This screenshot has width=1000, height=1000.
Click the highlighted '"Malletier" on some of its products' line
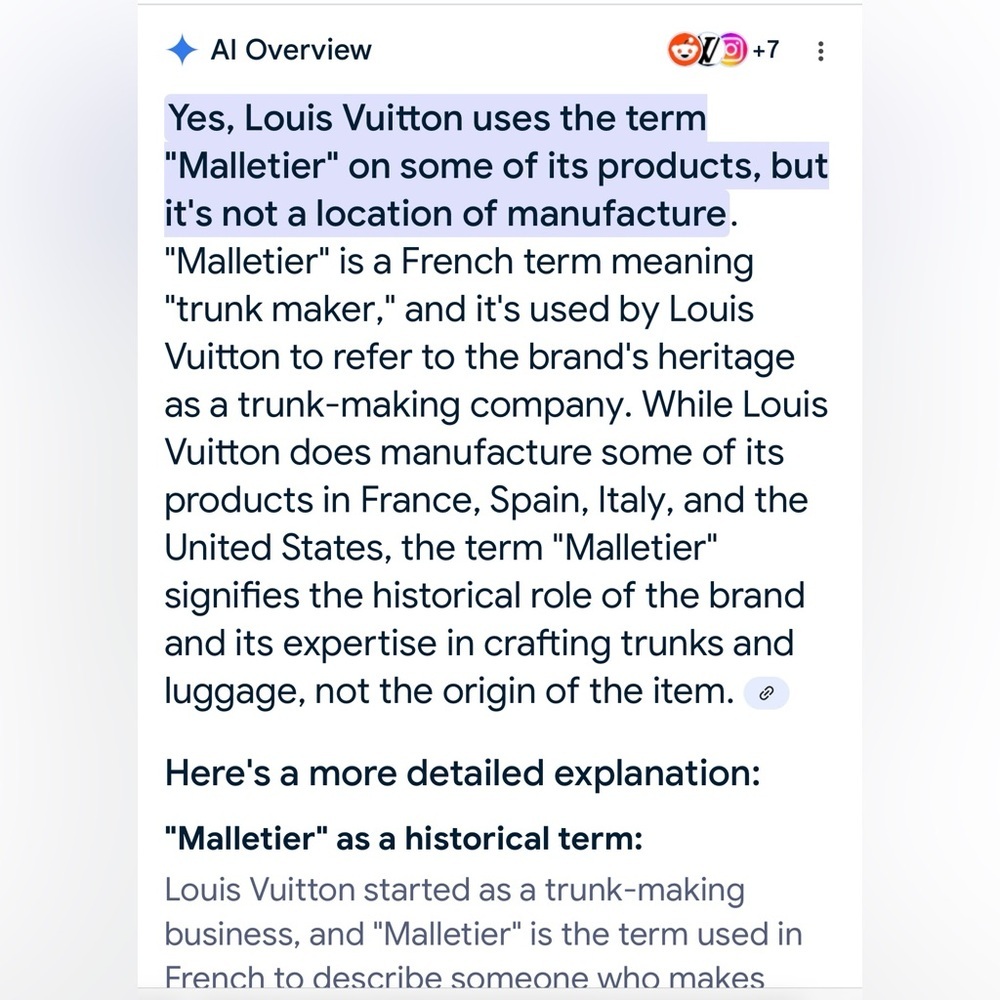coord(496,167)
